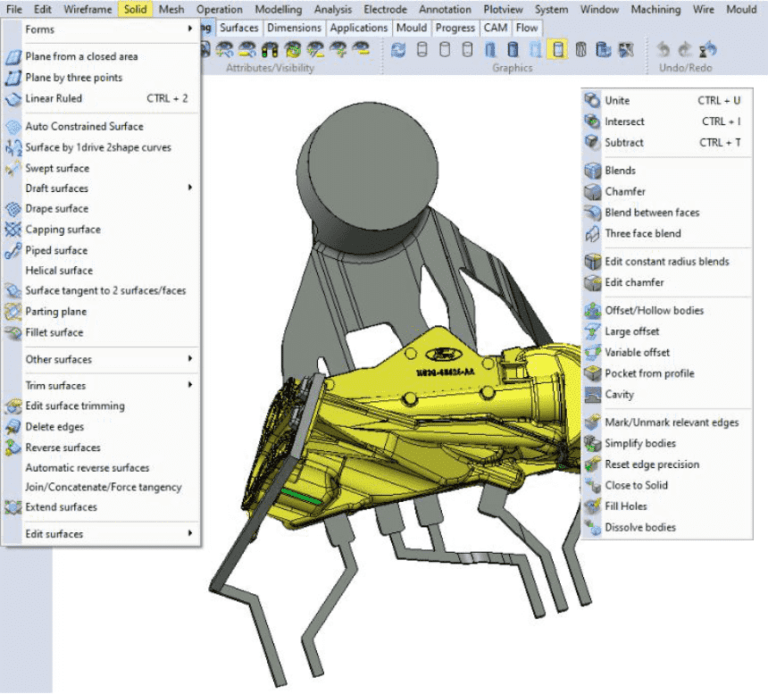Click the Parting plane icon
This screenshot has height=694, width=768.
click(13, 312)
